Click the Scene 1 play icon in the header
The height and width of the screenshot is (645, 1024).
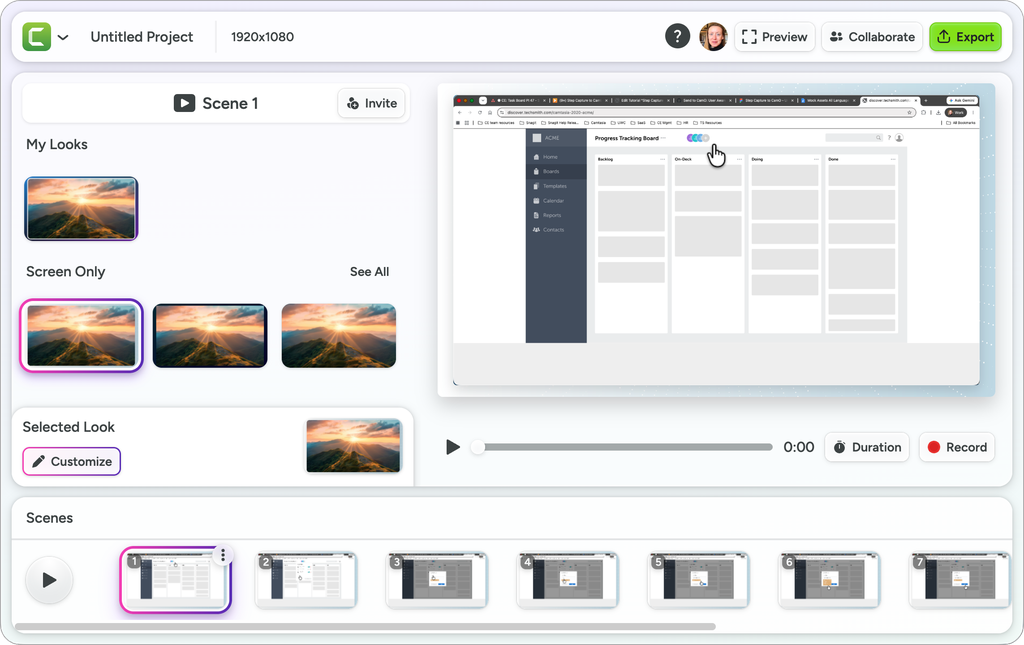(184, 103)
